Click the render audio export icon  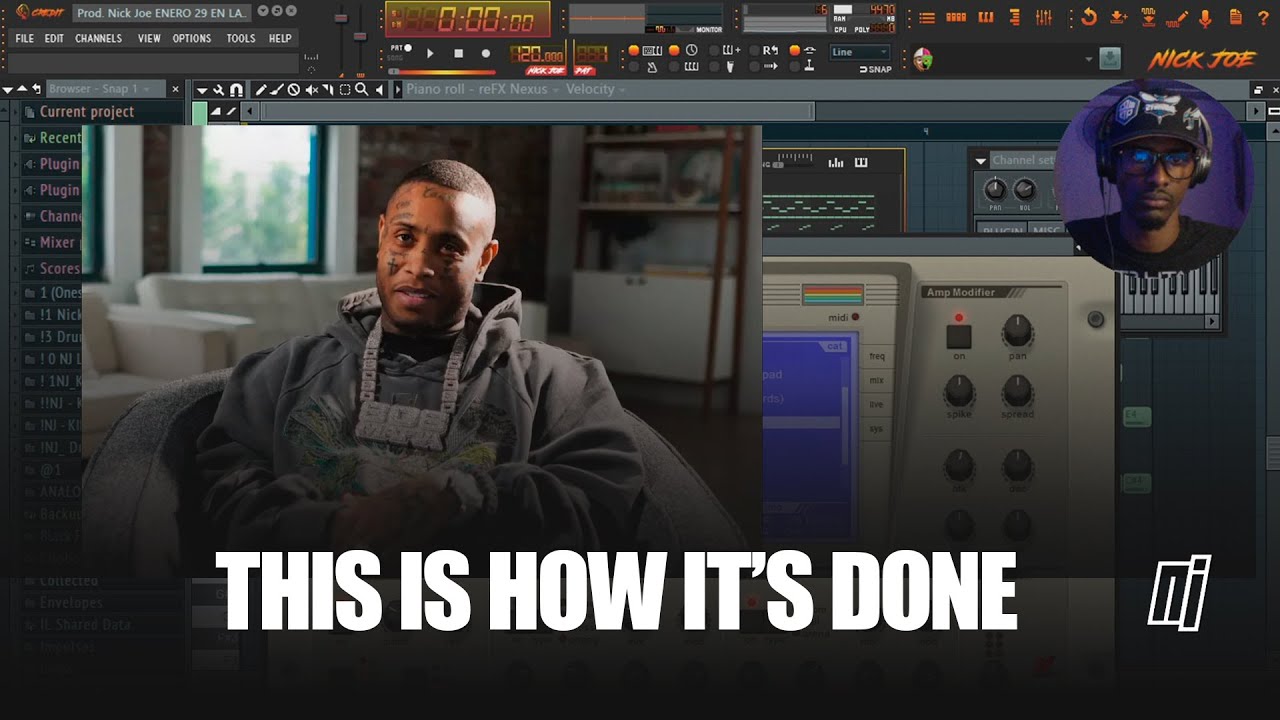(1148, 18)
